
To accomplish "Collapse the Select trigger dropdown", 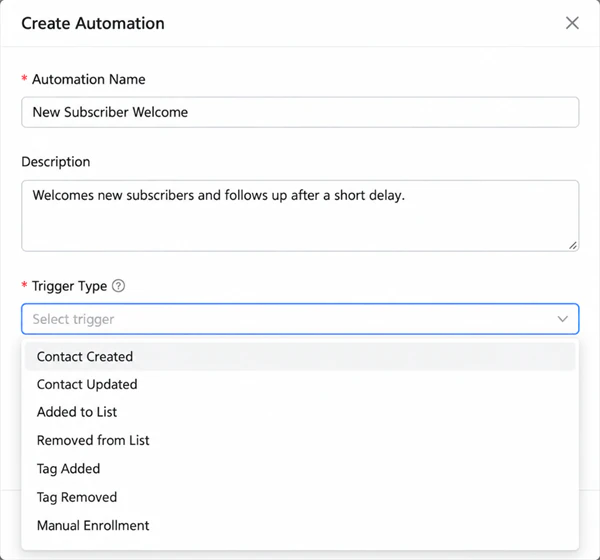I will click(x=300, y=319).
